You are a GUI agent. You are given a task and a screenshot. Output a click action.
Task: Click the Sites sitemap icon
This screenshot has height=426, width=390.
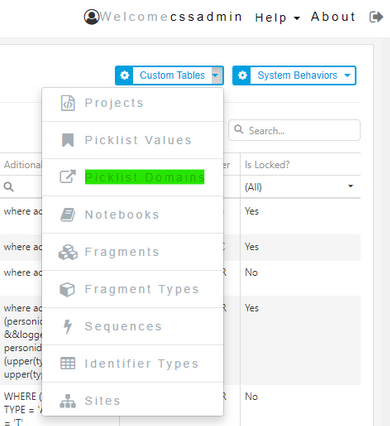coord(68,401)
